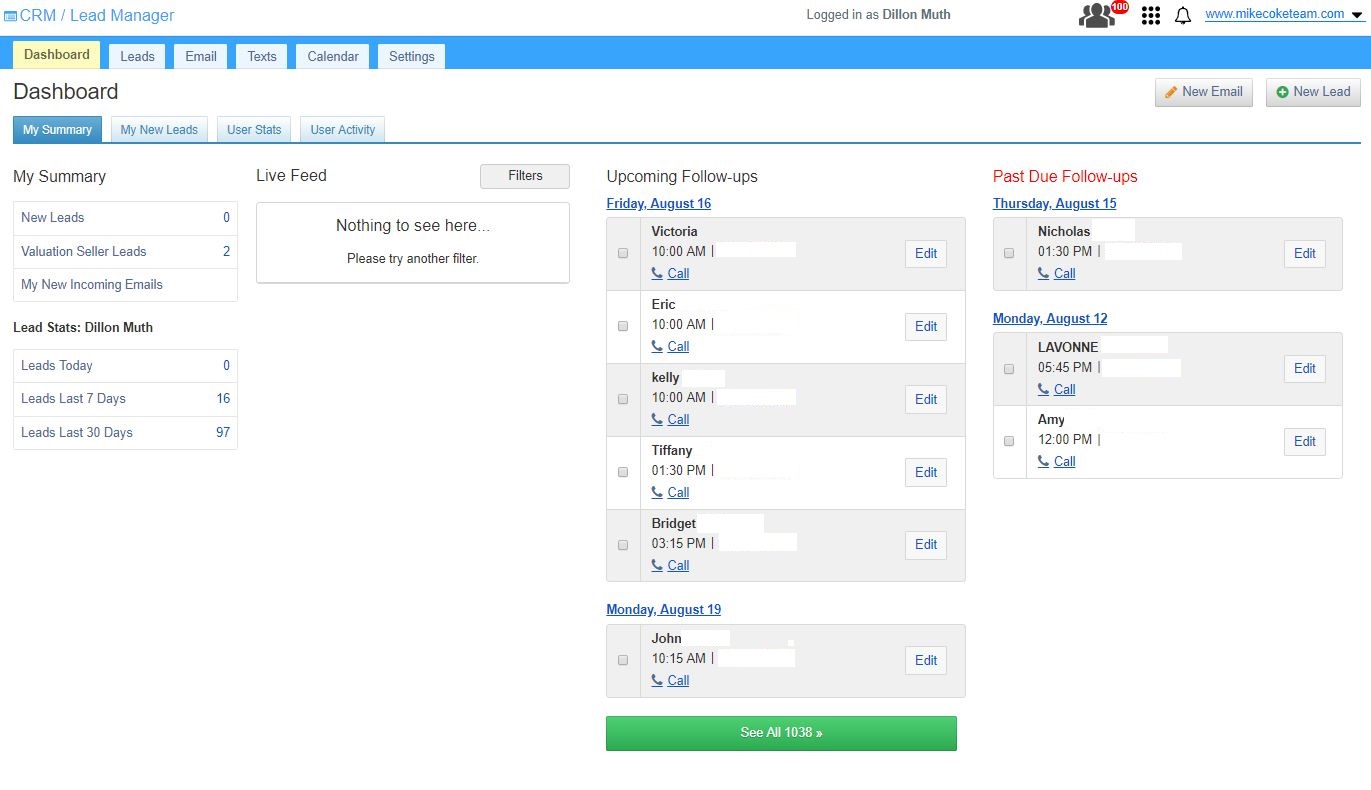Open the Thursday, August 15 date link
Screen dimensions: 1371x790
(1055, 204)
